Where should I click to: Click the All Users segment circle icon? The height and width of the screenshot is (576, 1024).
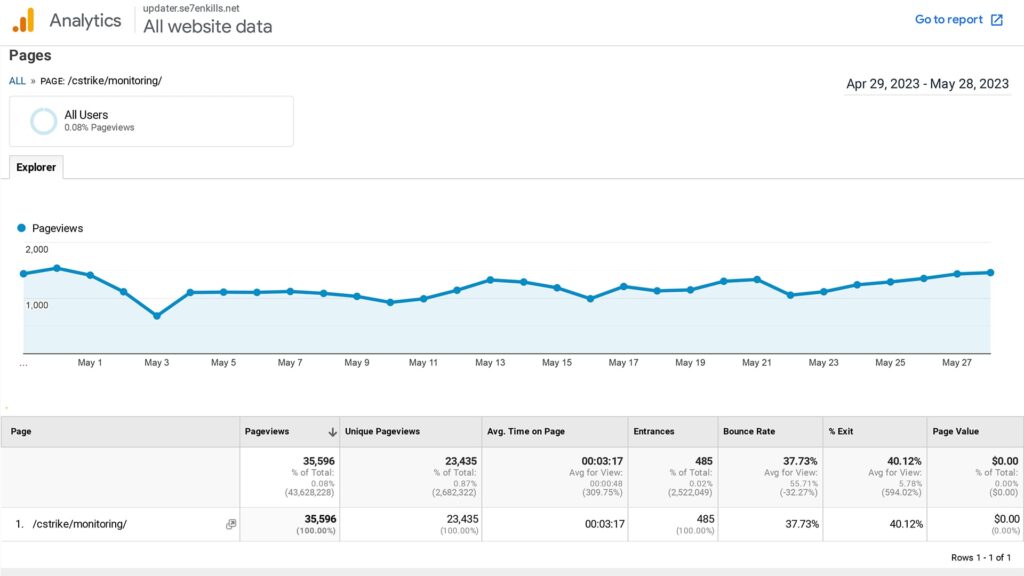tap(43, 121)
